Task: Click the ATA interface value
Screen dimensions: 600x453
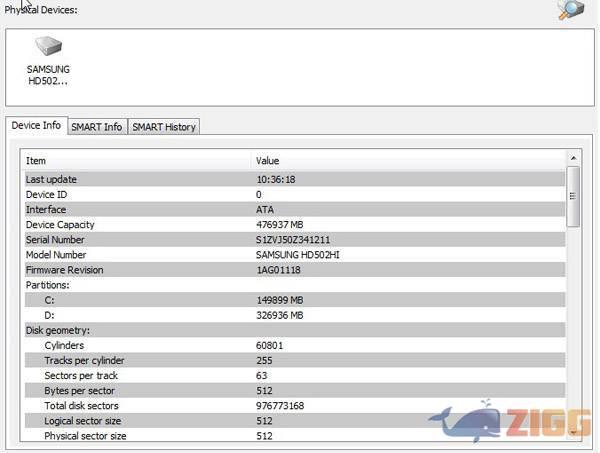Action: (x=265, y=210)
